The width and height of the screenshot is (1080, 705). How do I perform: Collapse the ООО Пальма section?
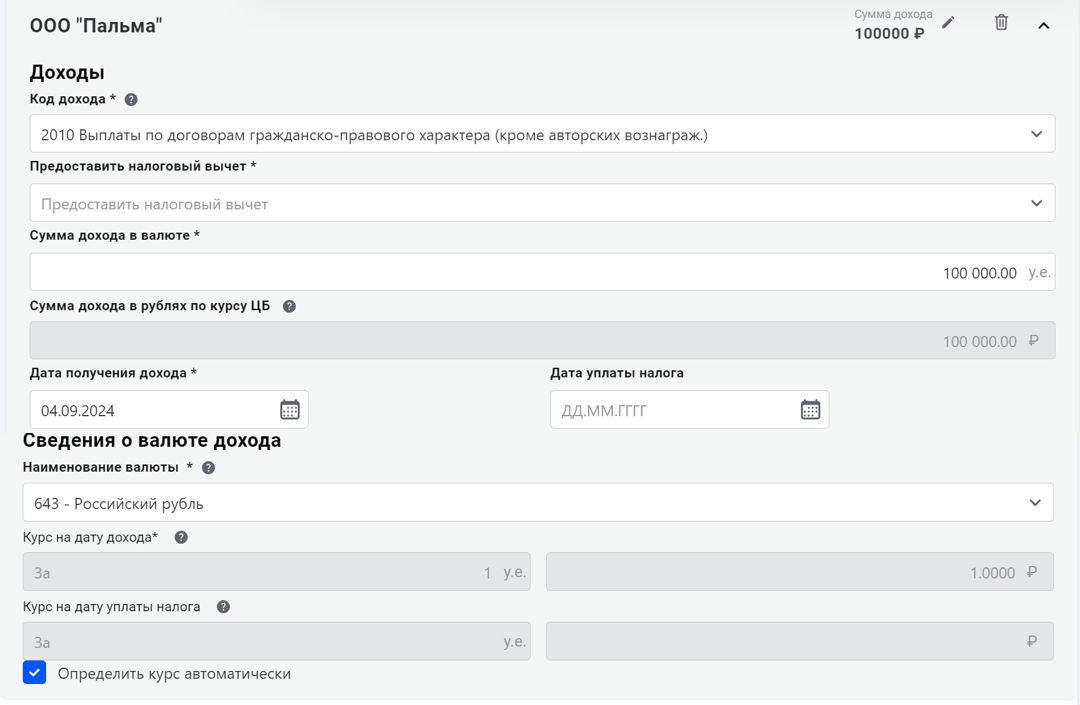(x=1043, y=26)
